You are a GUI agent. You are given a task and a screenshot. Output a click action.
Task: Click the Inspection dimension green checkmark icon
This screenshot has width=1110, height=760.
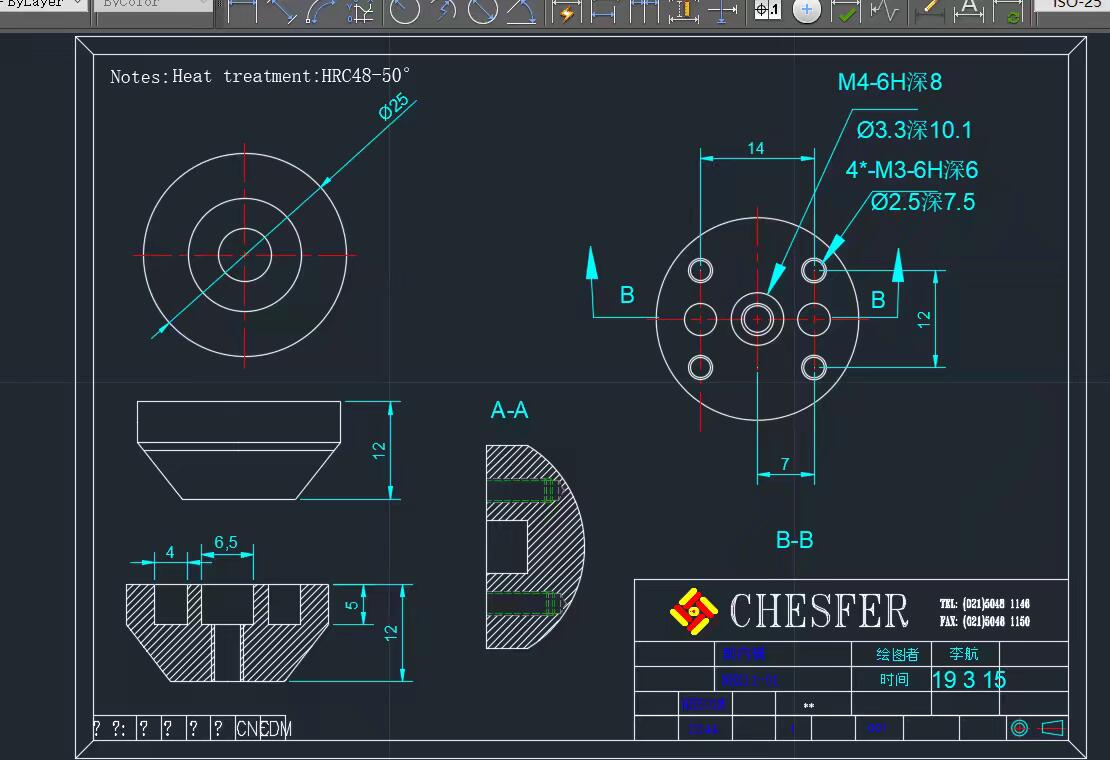coord(846,12)
